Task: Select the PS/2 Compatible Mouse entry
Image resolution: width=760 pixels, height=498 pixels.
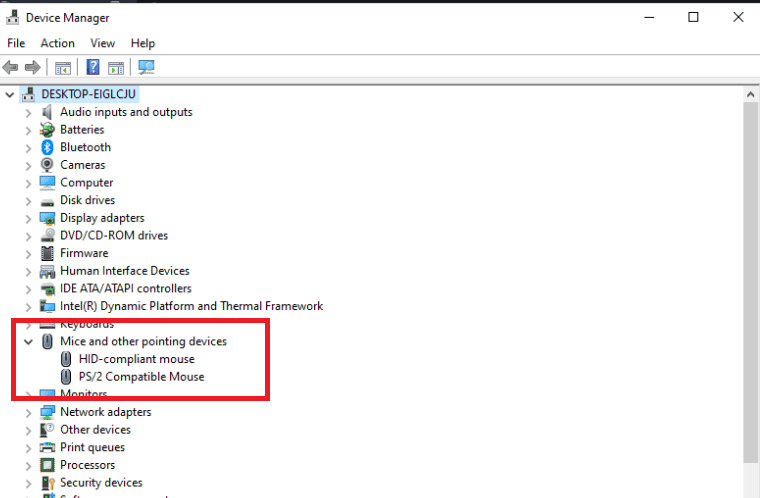Action: [x=142, y=377]
